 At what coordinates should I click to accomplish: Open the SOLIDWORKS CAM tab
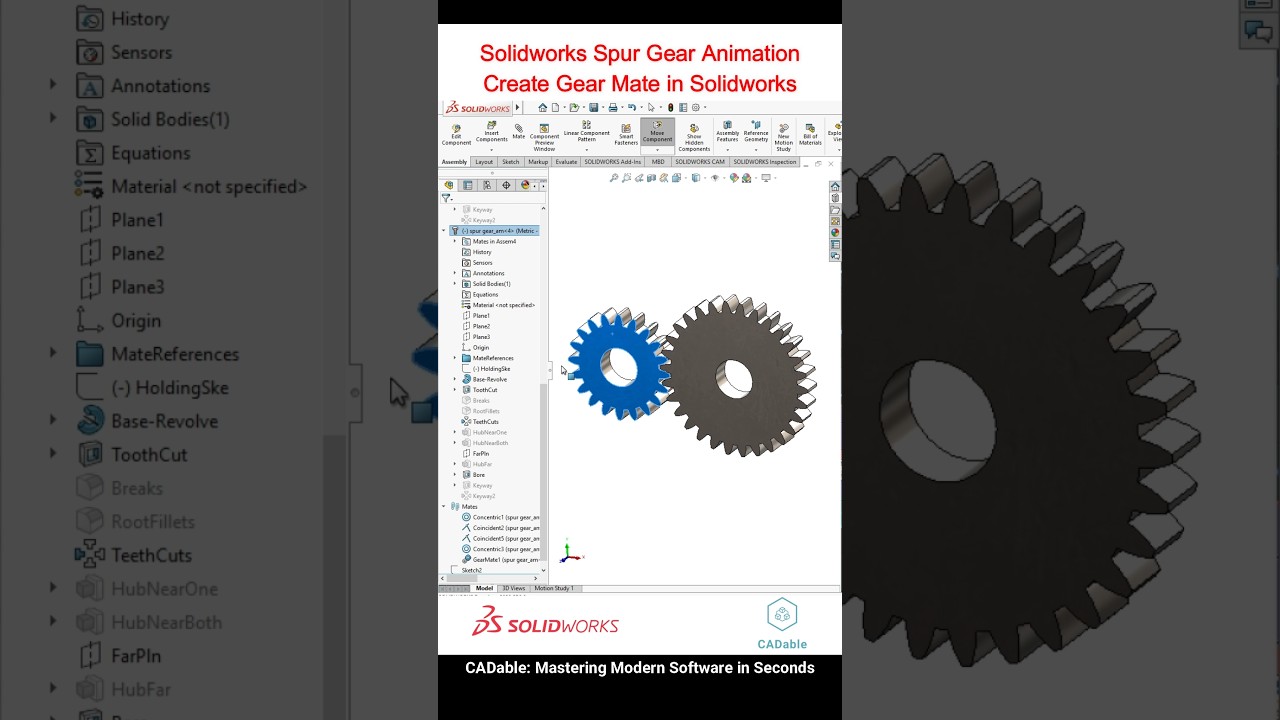(700, 162)
